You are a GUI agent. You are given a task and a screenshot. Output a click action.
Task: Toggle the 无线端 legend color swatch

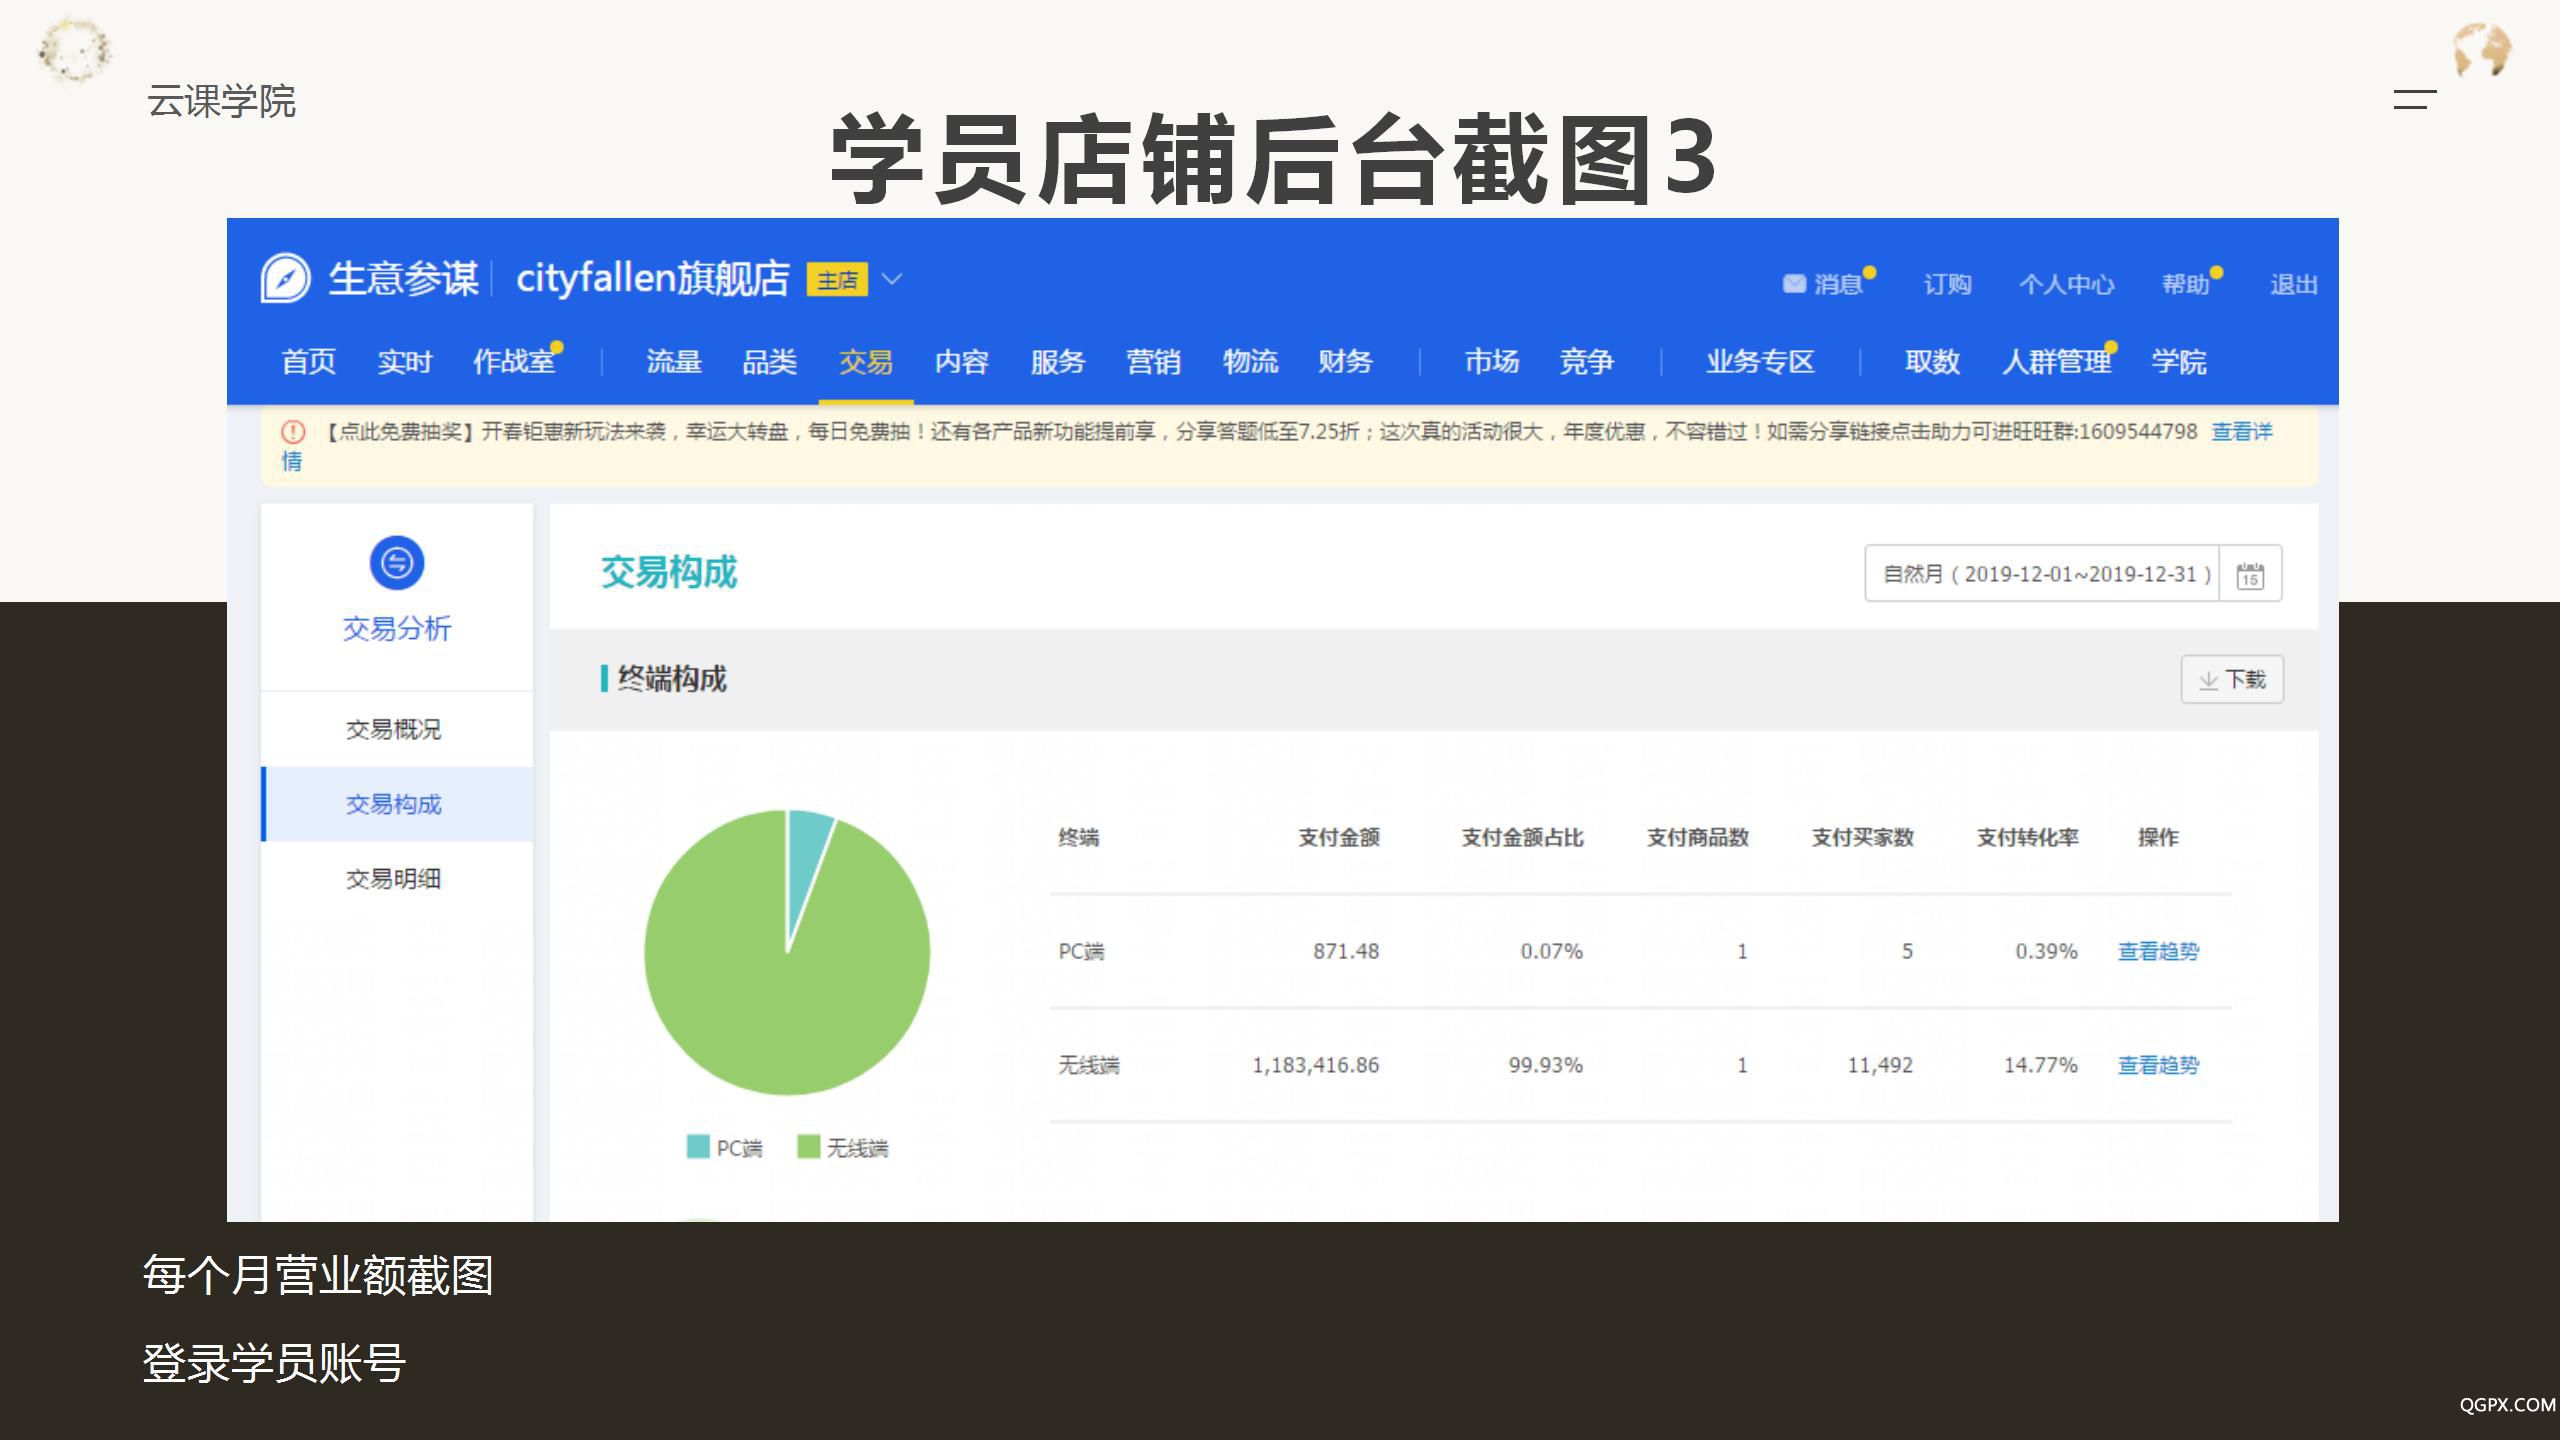808,1146
